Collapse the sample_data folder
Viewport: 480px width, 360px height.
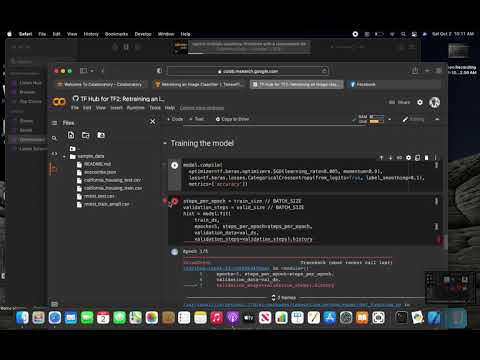point(64,156)
